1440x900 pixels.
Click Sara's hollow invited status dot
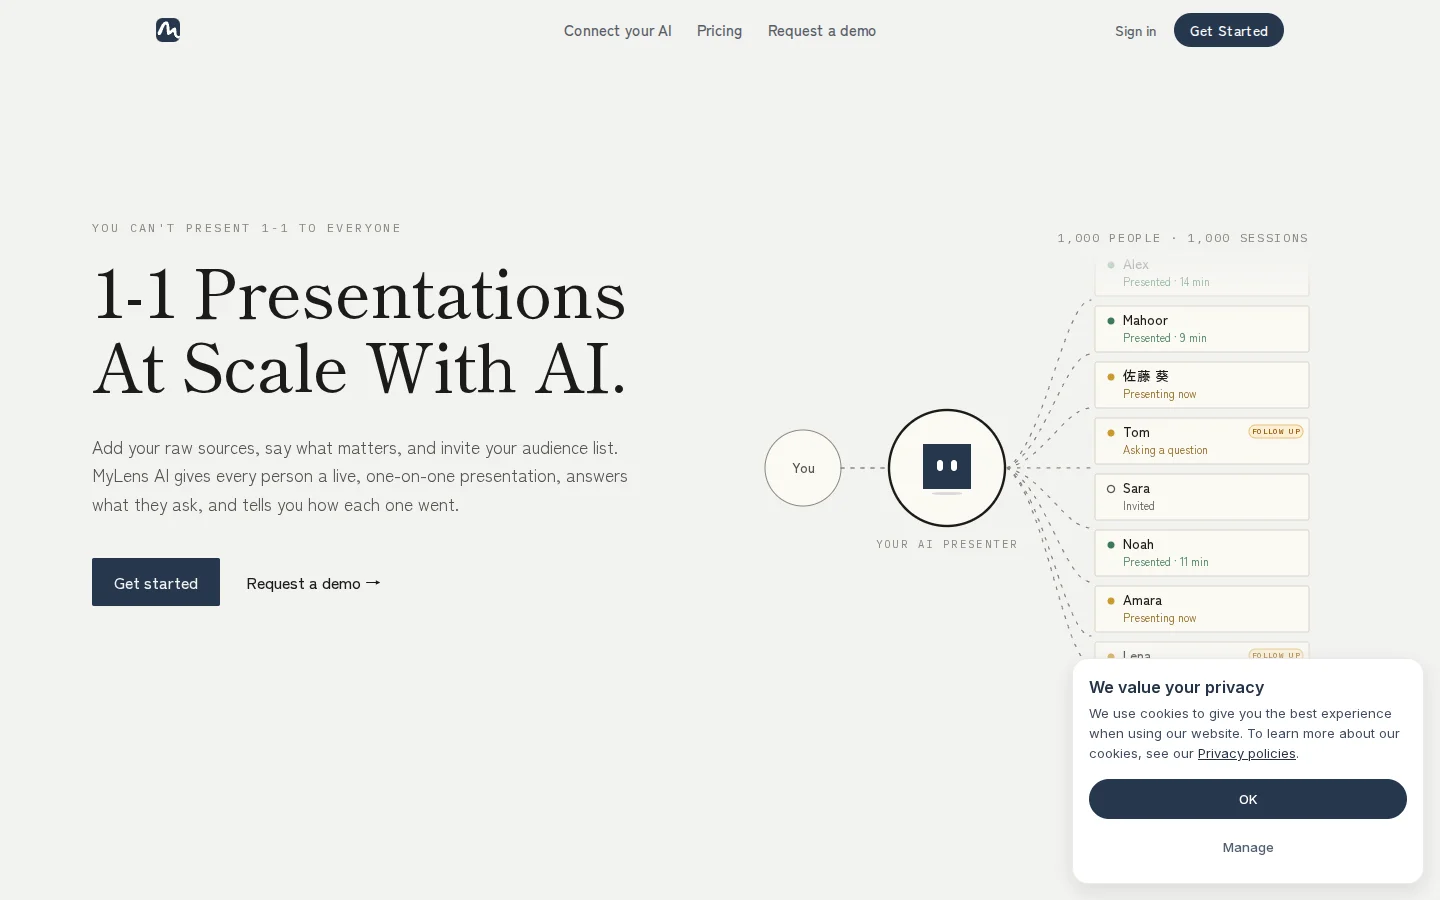pyautogui.click(x=1111, y=489)
